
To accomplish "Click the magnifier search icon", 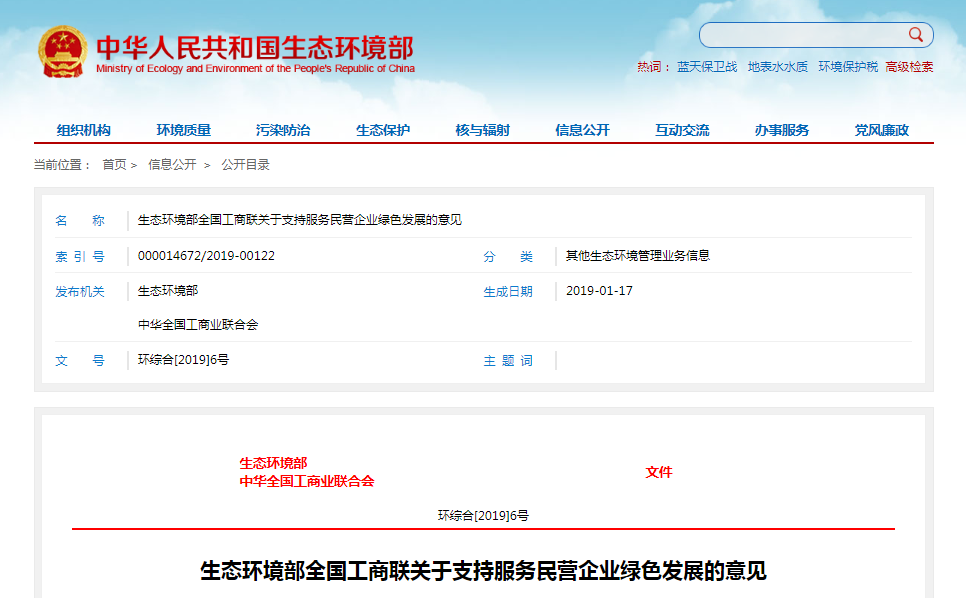I will coord(915,35).
